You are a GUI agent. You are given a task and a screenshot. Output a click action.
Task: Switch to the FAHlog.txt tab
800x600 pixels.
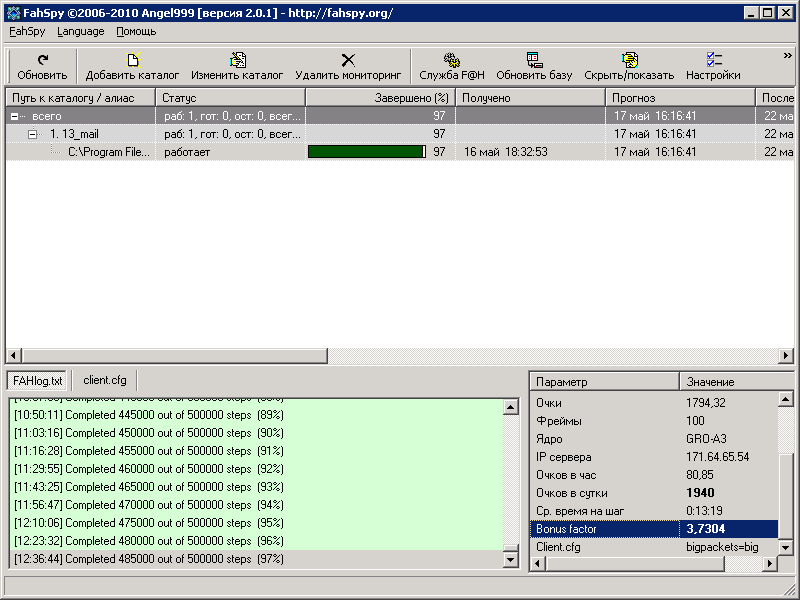[x=37, y=381]
